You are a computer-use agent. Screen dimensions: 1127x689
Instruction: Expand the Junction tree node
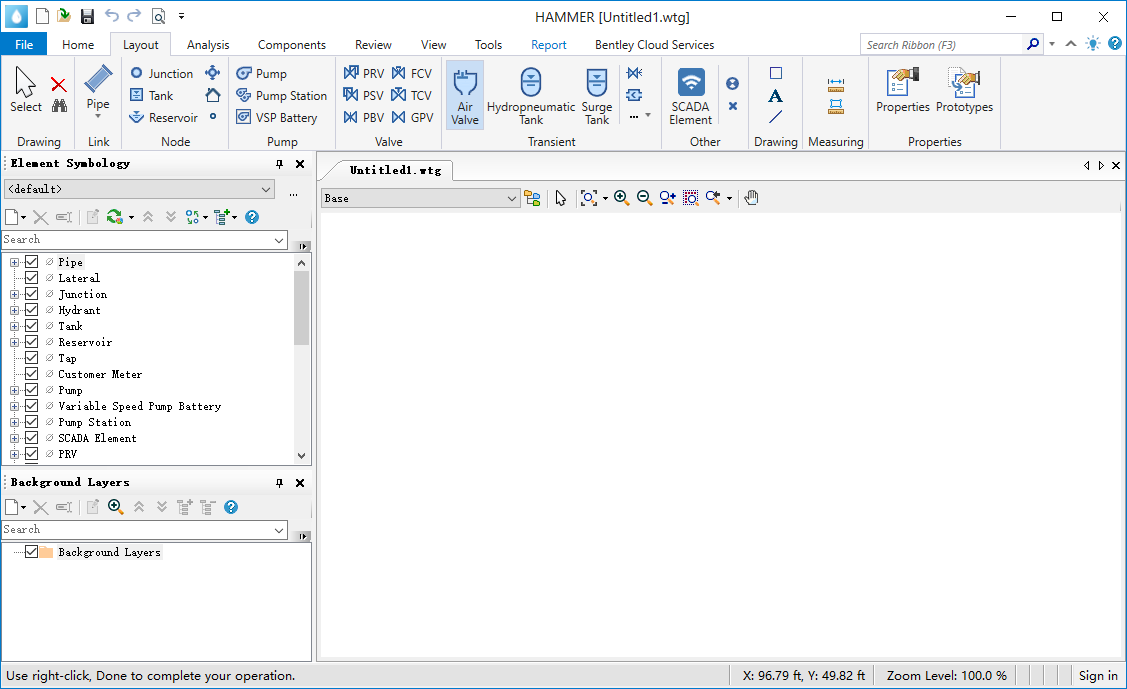pyautogui.click(x=14, y=295)
